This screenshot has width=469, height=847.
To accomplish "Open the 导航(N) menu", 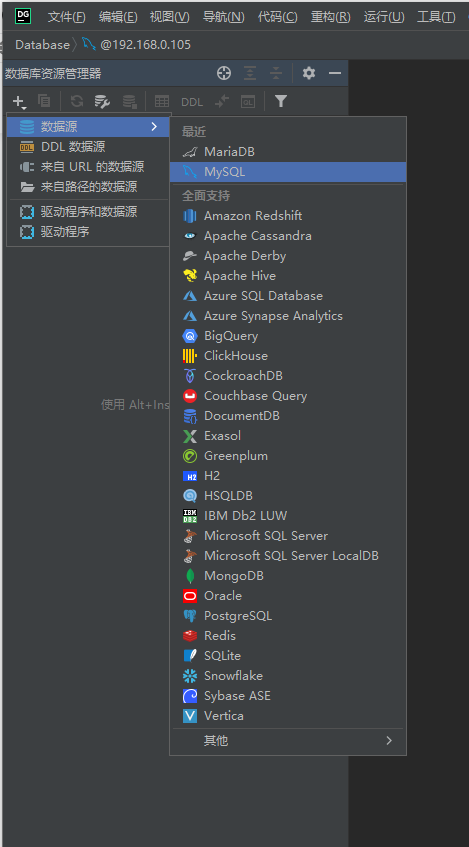I will [224, 17].
